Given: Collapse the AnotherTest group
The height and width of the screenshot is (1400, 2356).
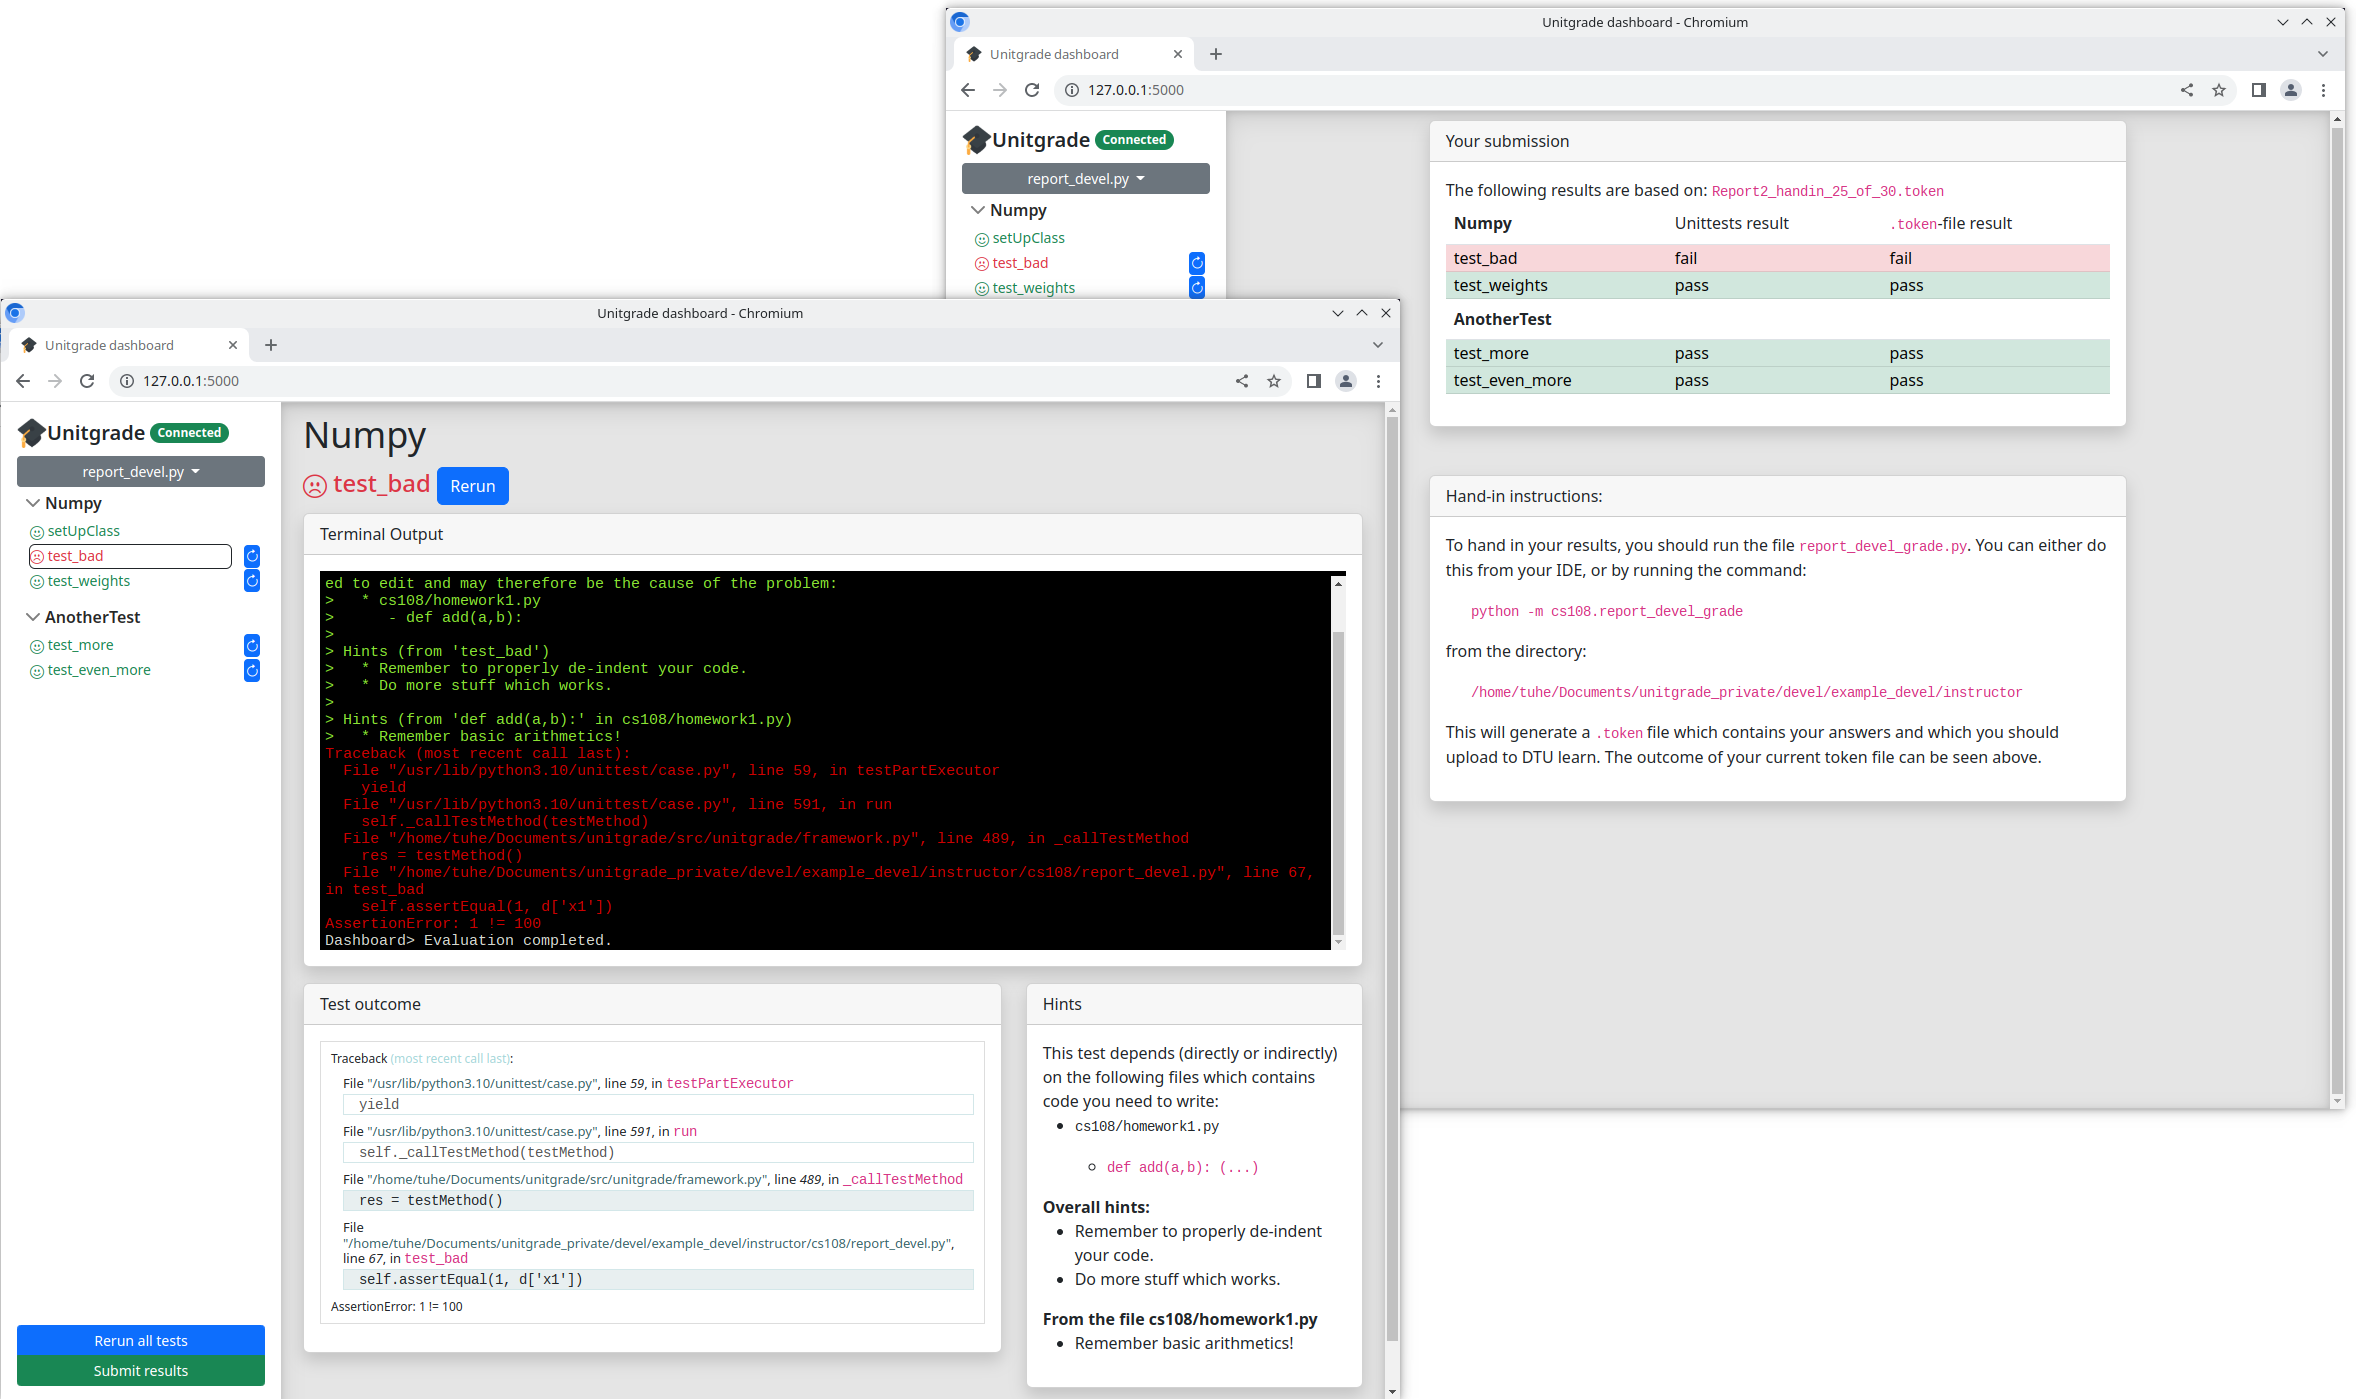Looking at the screenshot, I should coord(33,617).
